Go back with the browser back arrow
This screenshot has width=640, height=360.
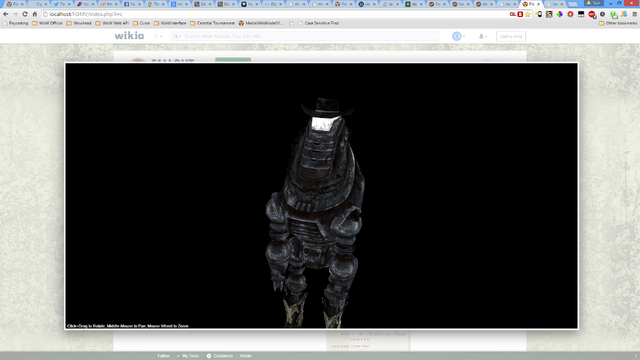tap(6, 14)
